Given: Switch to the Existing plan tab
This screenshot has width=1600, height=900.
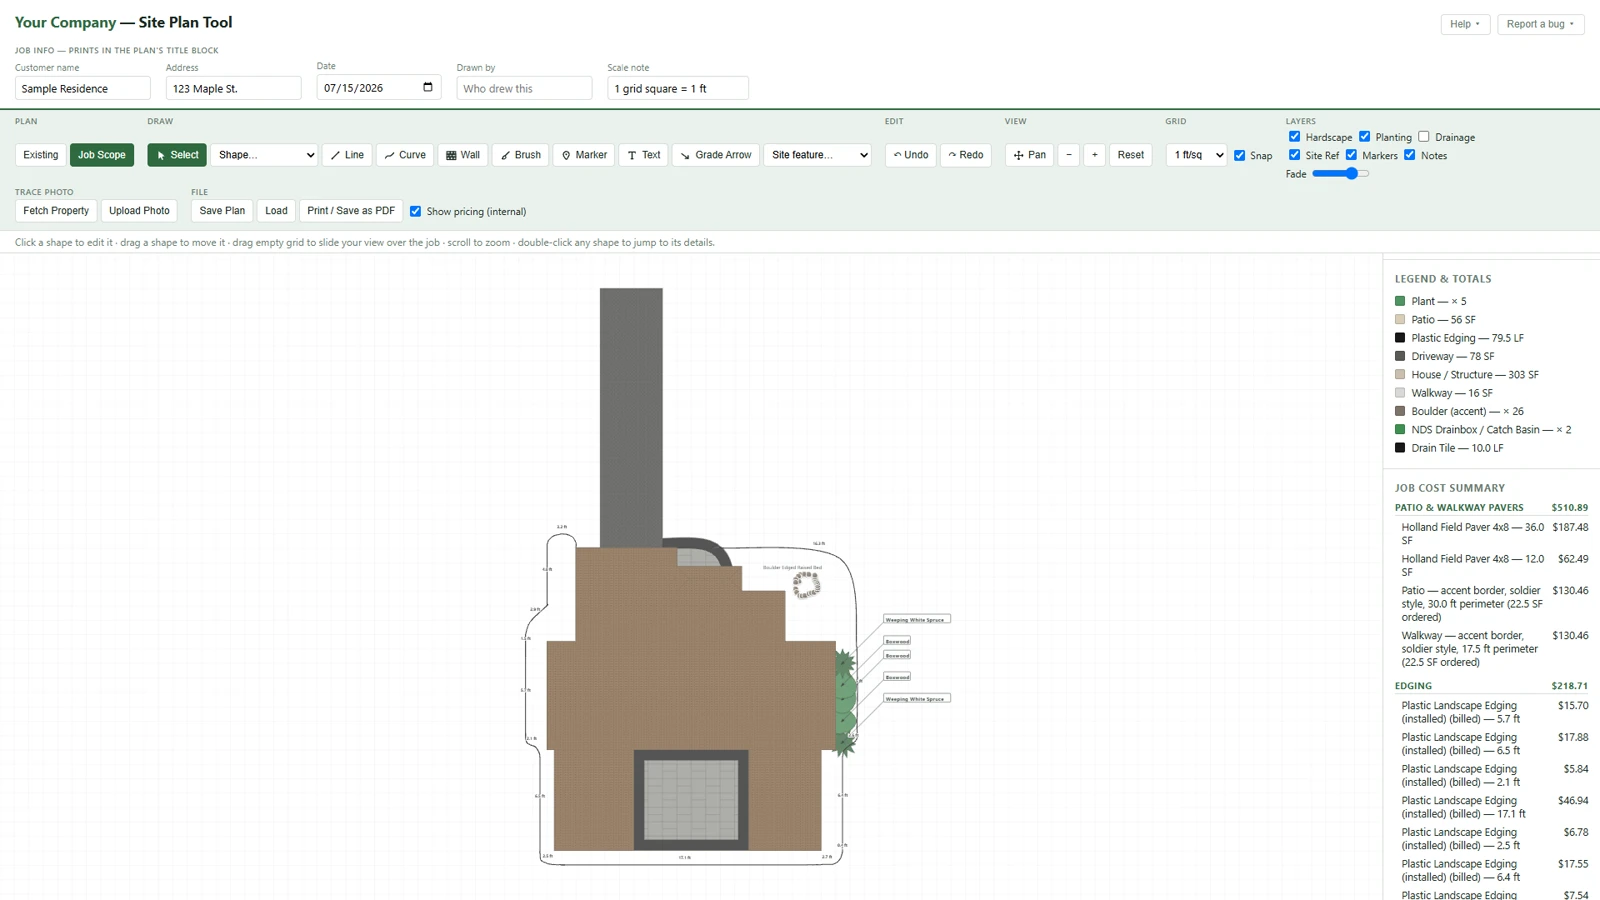Looking at the screenshot, I should click(x=41, y=155).
